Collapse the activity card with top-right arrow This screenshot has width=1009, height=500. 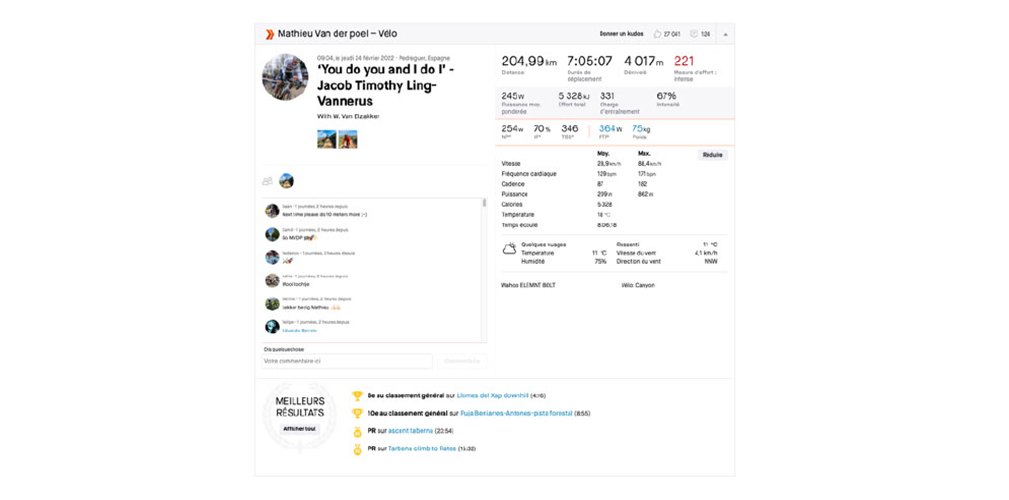[725, 34]
